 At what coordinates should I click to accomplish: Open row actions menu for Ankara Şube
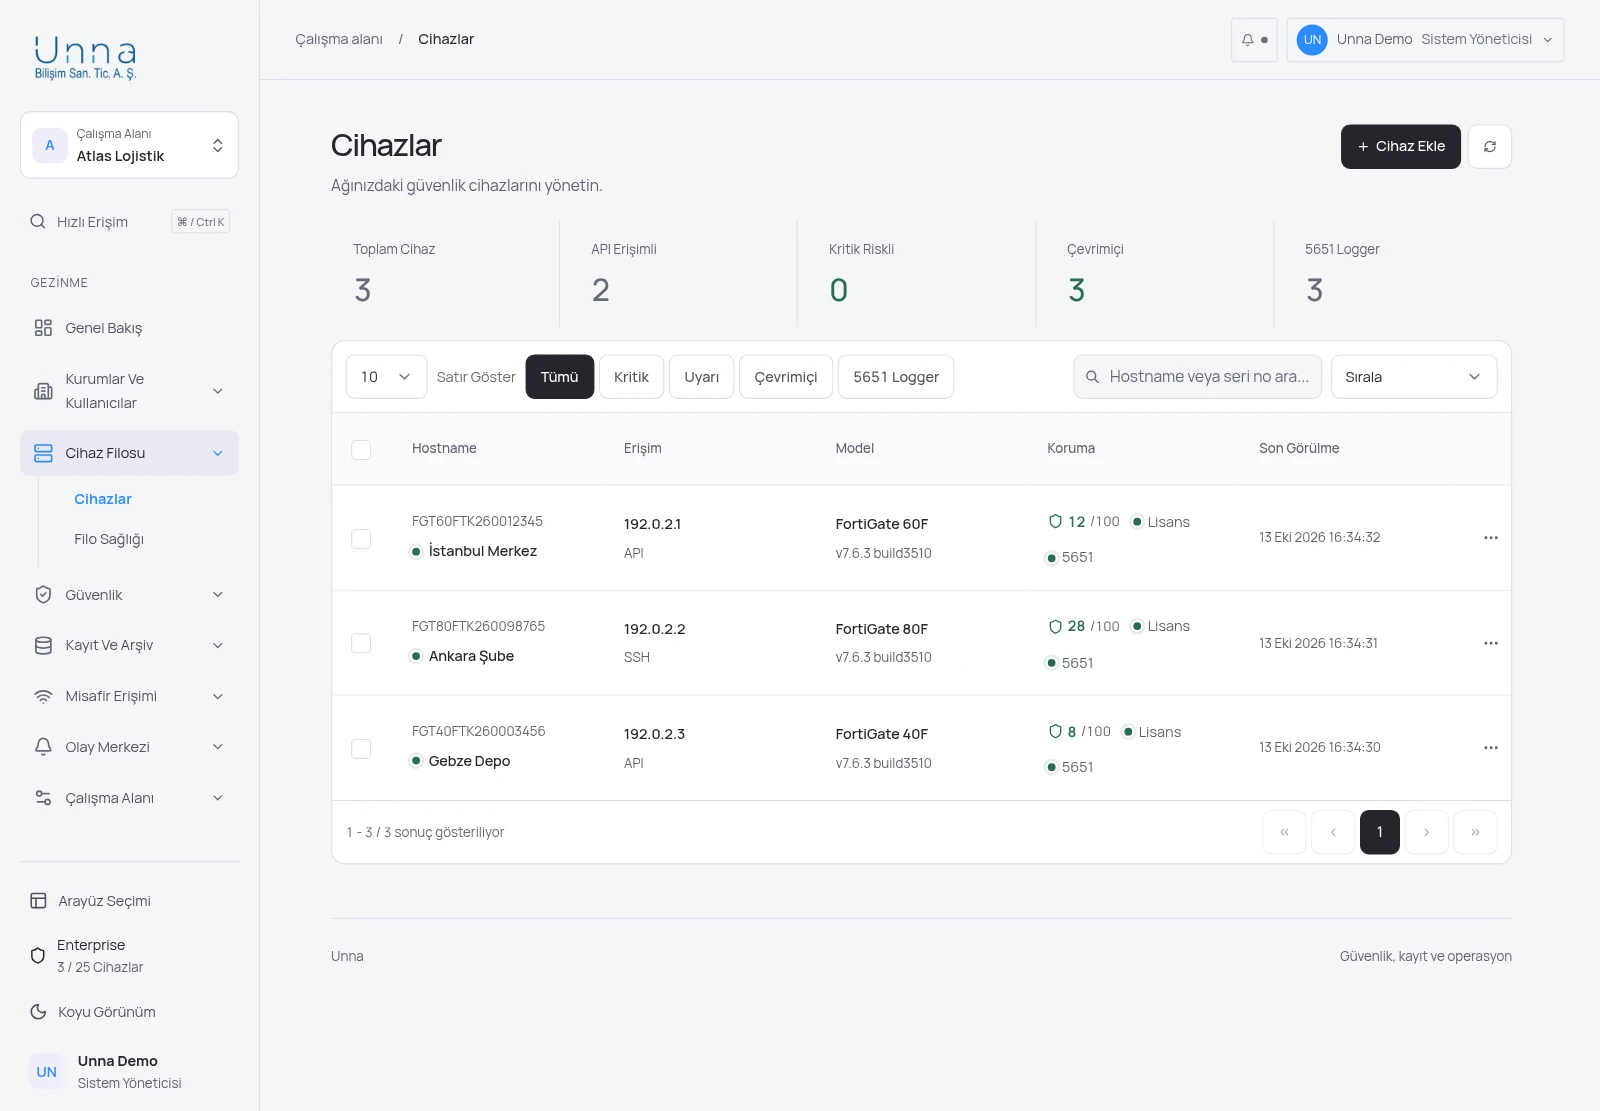pos(1491,643)
